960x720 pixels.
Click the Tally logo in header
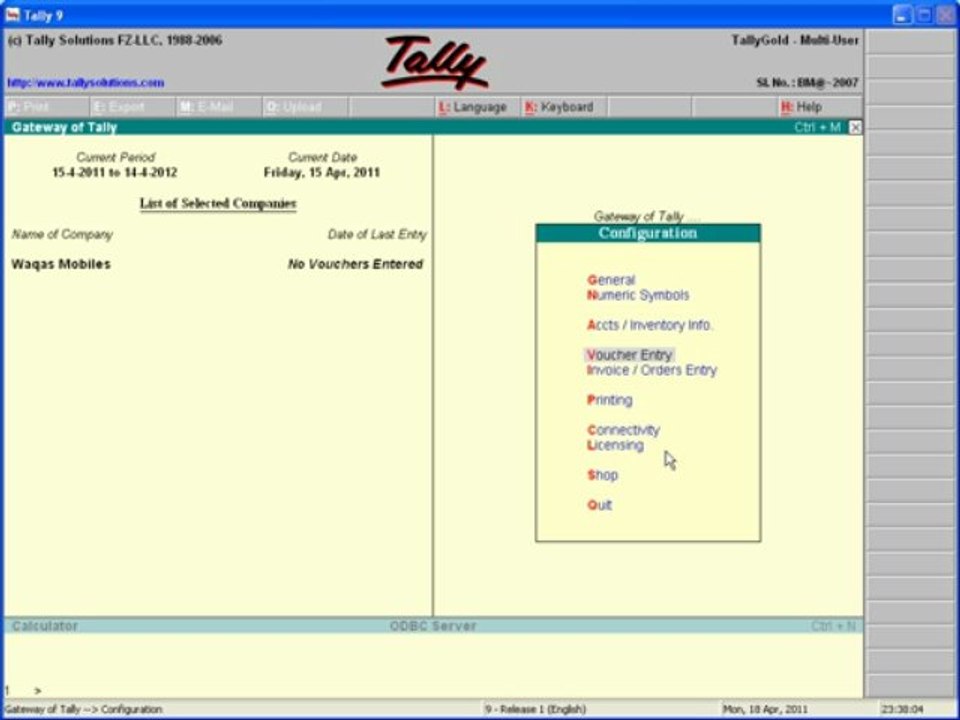434,62
